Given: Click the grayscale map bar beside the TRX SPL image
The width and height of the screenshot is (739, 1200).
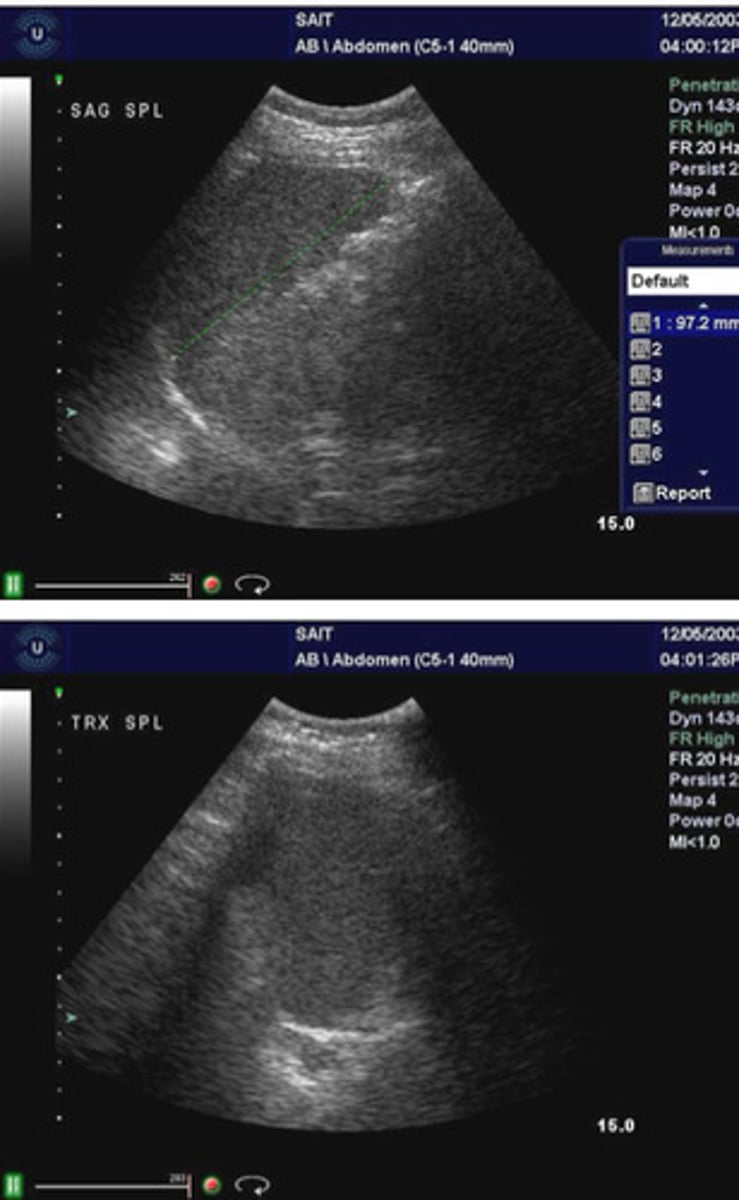Looking at the screenshot, I should (x=15, y=782).
